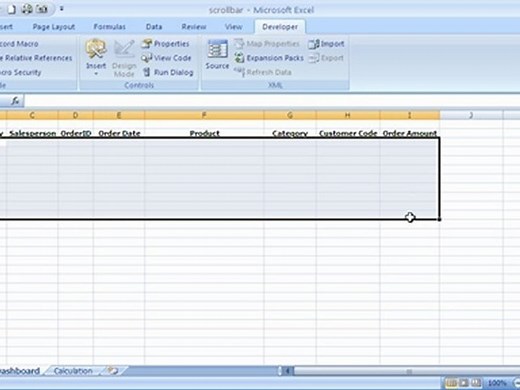Click the tab split bar handle
The image size is (520, 390).
click(x=280, y=371)
